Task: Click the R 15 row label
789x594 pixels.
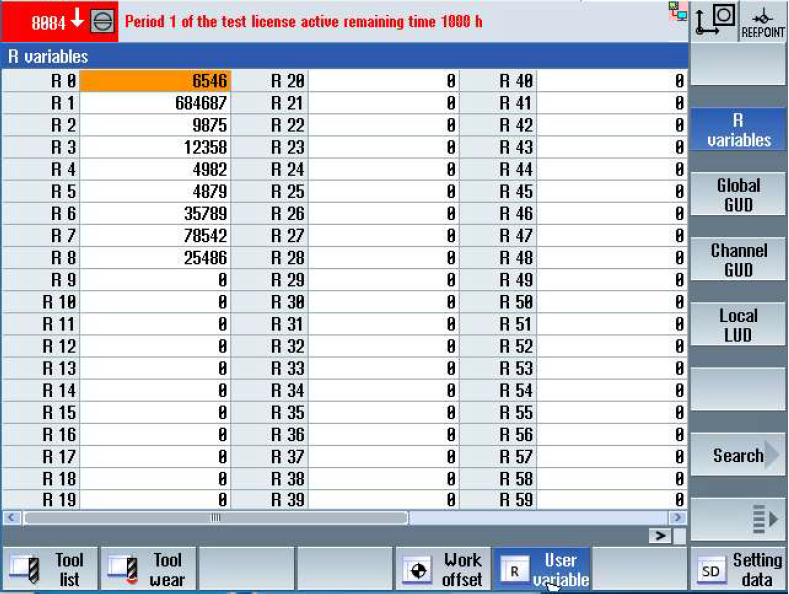Action: pyautogui.click(x=59, y=413)
